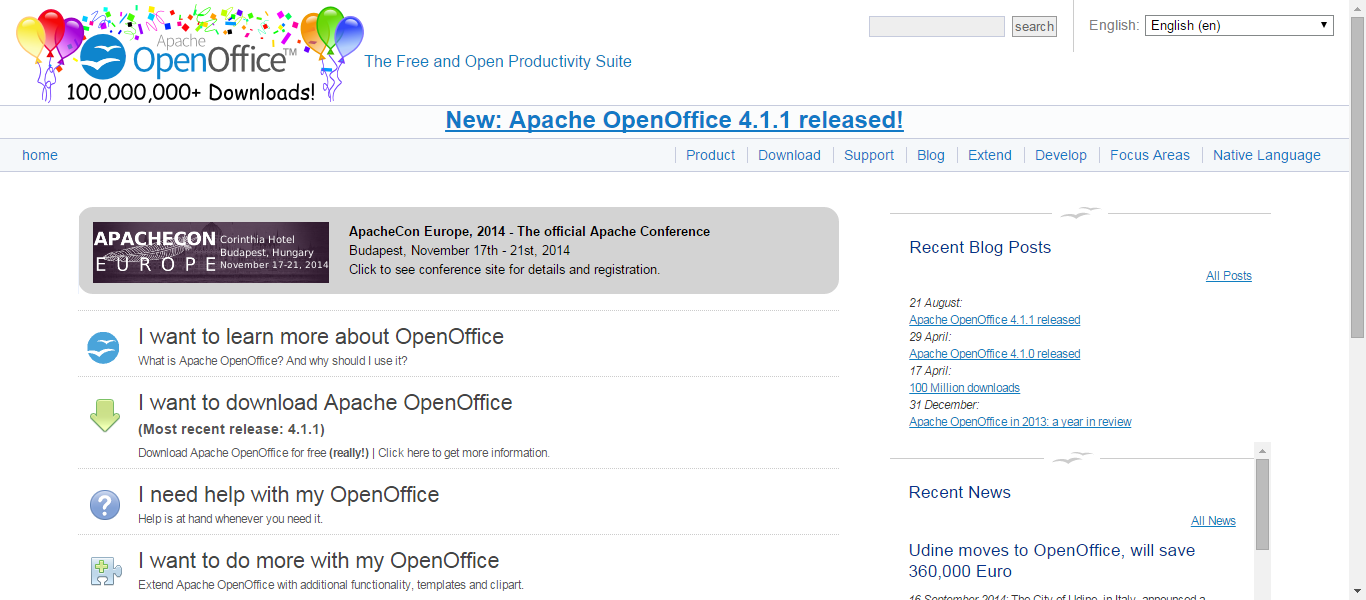Click the 'Recent News' heading

point(960,492)
